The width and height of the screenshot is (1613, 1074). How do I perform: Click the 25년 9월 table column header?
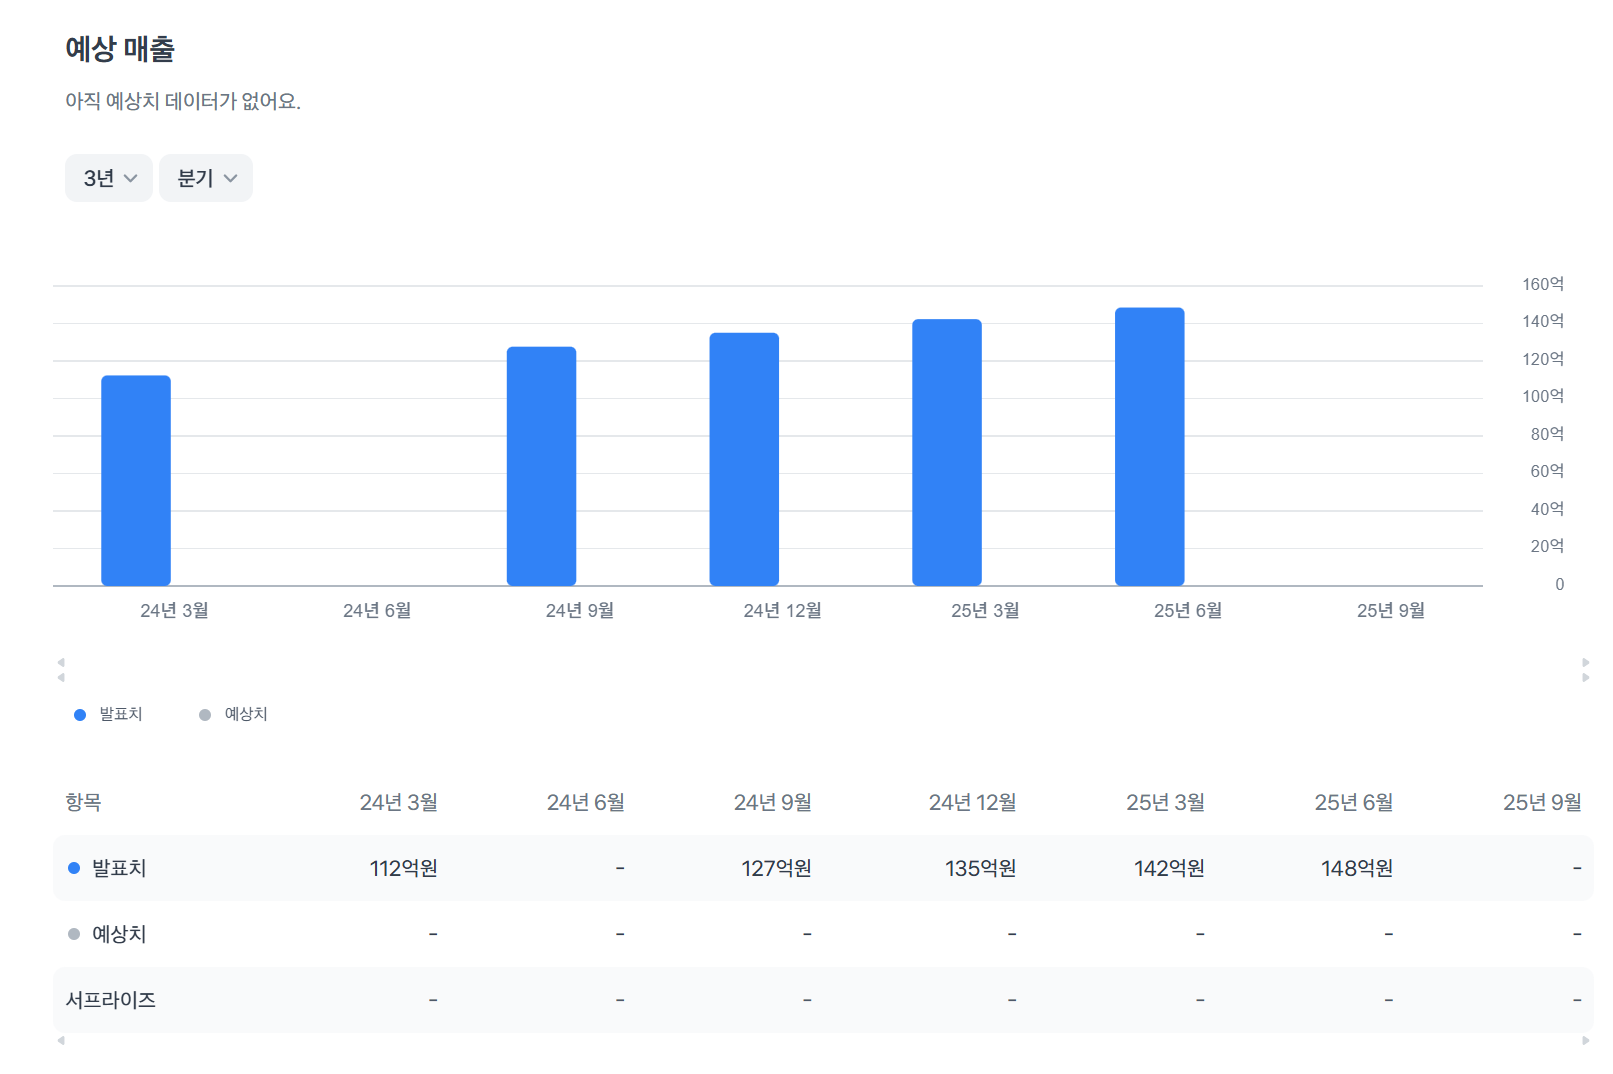pyautogui.click(x=1543, y=802)
